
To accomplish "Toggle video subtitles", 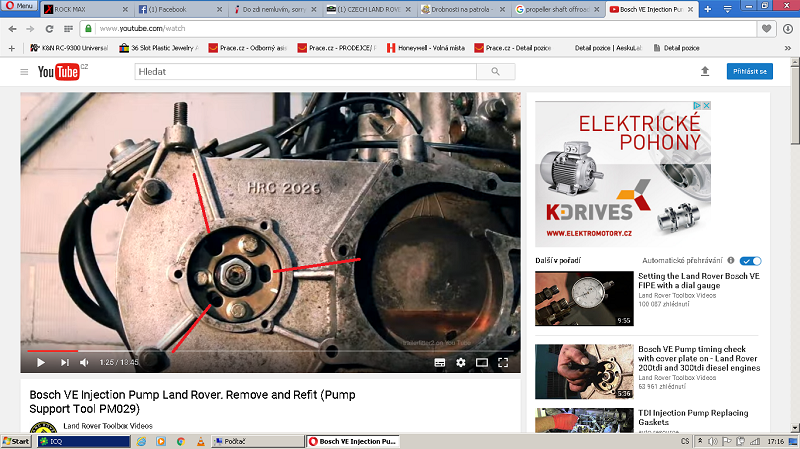I will (439, 363).
